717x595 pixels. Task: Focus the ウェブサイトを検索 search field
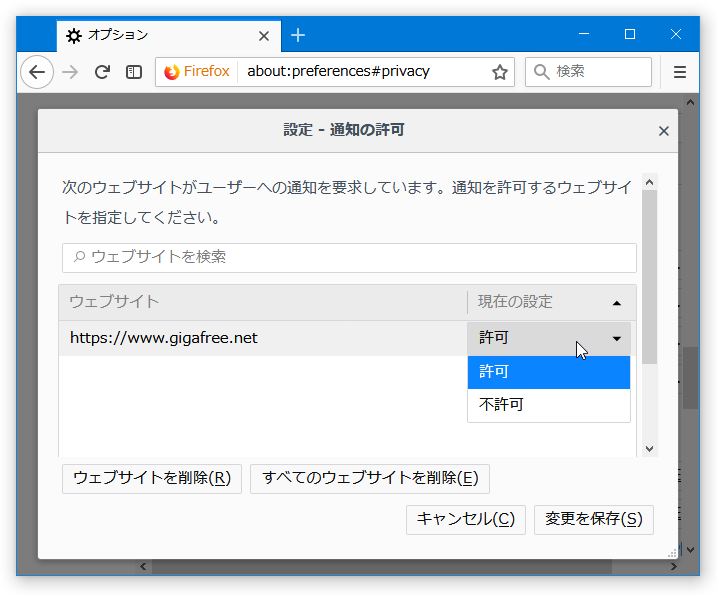(x=349, y=258)
